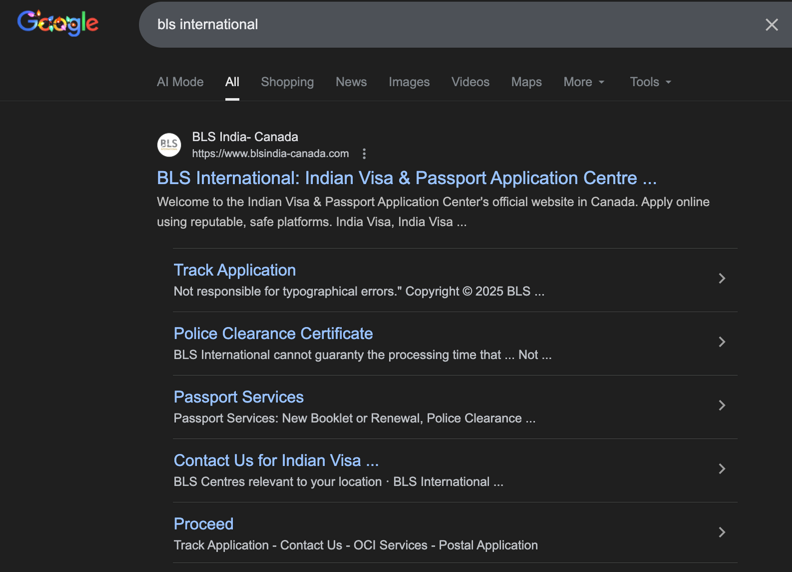The image size is (793, 572).
Task: Switch to the Videos tab
Action: 470,82
